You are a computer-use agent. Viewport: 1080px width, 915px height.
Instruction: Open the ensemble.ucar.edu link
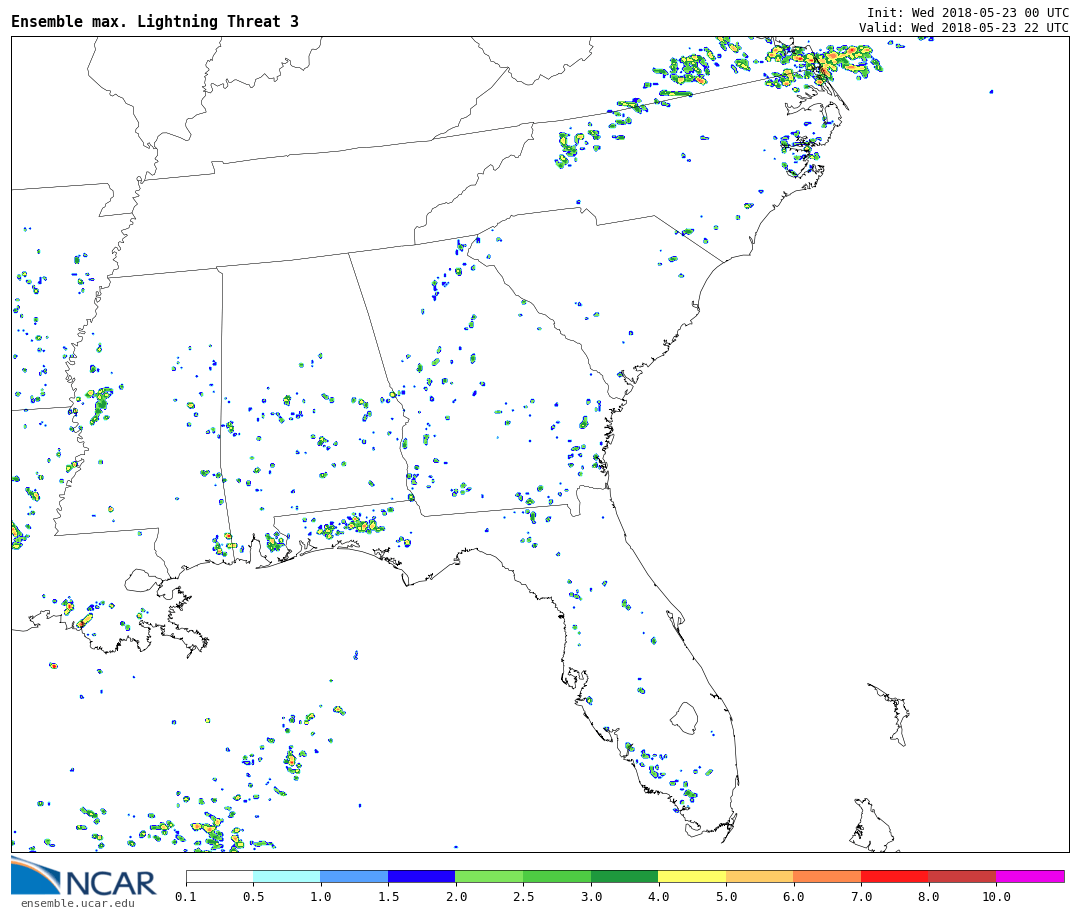[x=77, y=904]
